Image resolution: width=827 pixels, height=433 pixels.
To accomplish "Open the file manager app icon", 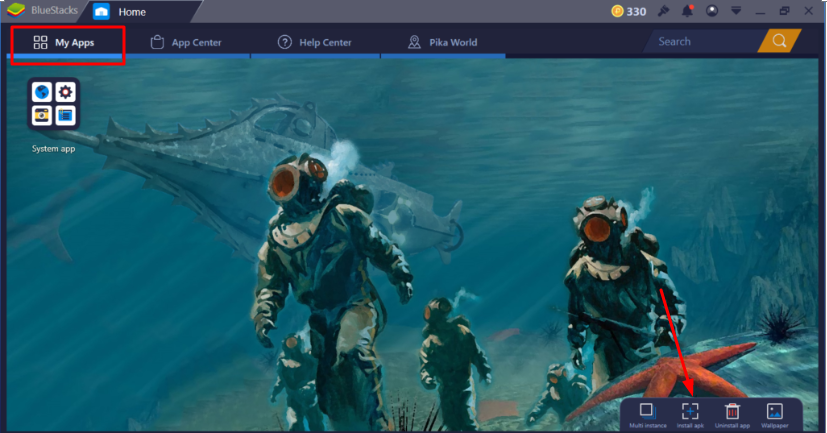I will point(65,116).
